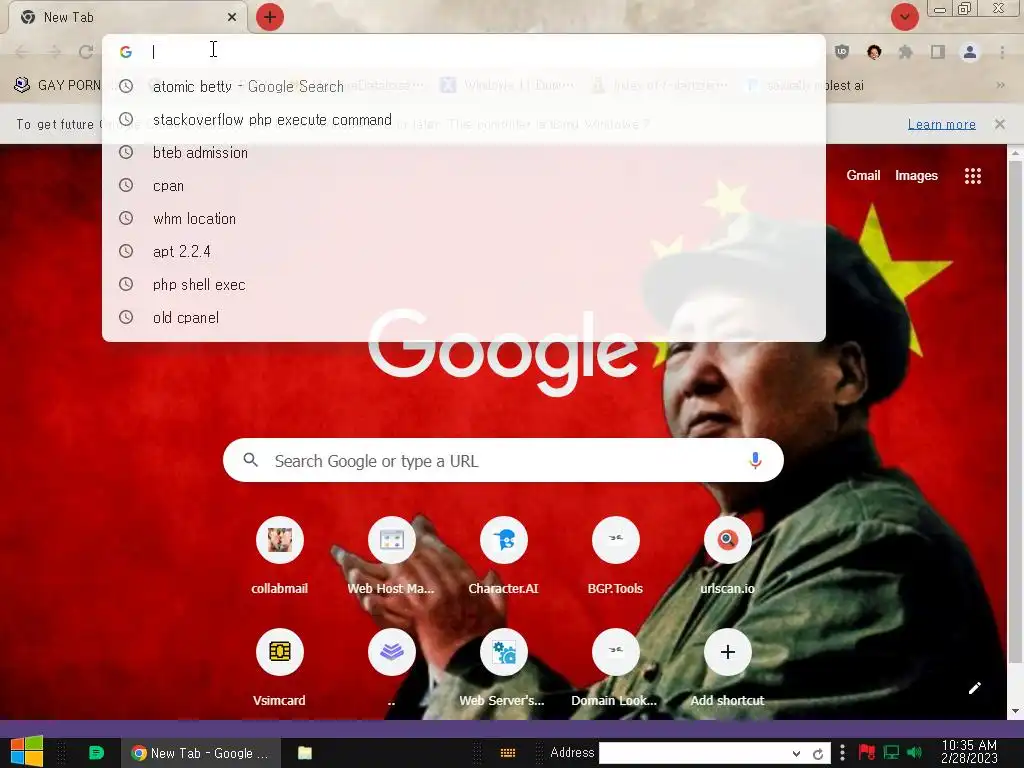Choose the 'whm location' suggestion
This screenshot has height=768, width=1024.
[464, 218]
